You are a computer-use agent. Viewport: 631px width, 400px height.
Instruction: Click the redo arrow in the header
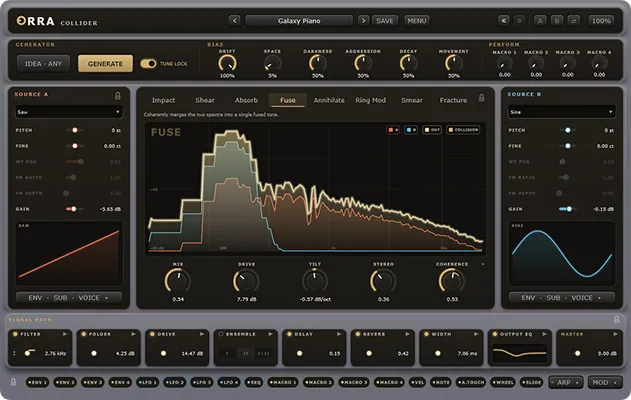520,21
